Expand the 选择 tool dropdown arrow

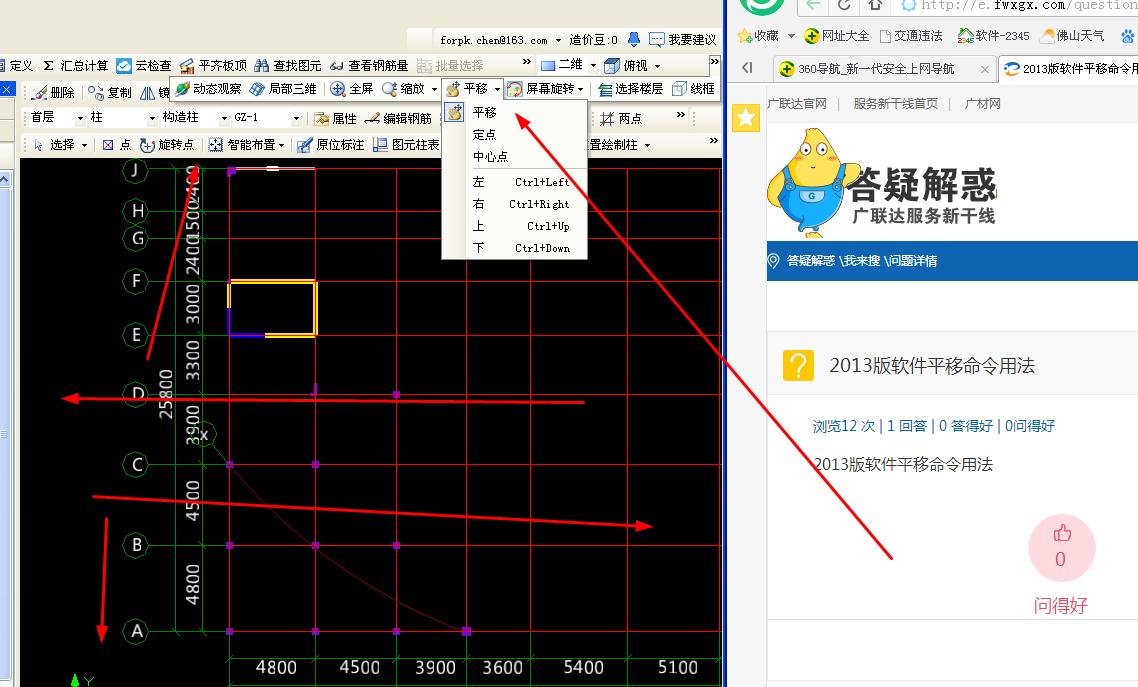[84, 145]
